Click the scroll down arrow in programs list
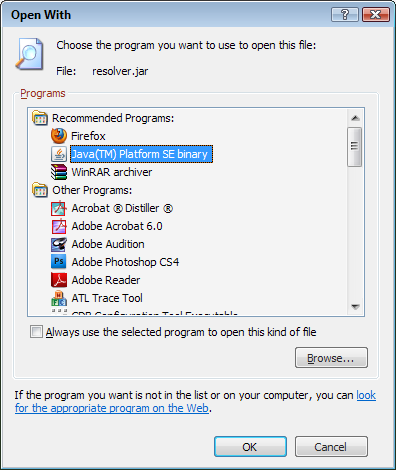Image resolution: width=396 pixels, height=470 pixels. [x=355, y=306]
